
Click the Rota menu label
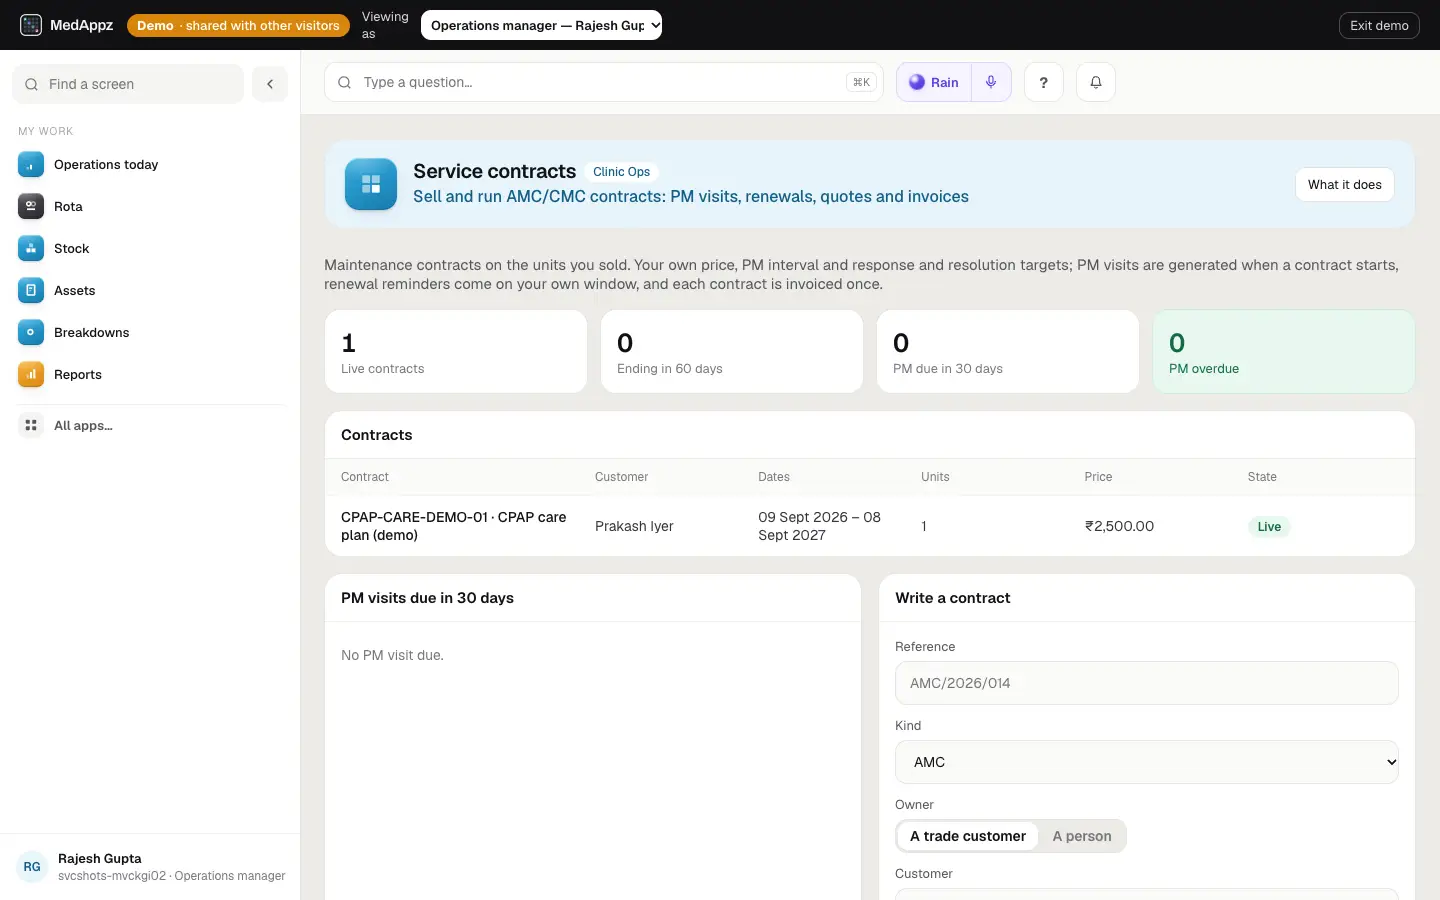(x=68, y=206)
